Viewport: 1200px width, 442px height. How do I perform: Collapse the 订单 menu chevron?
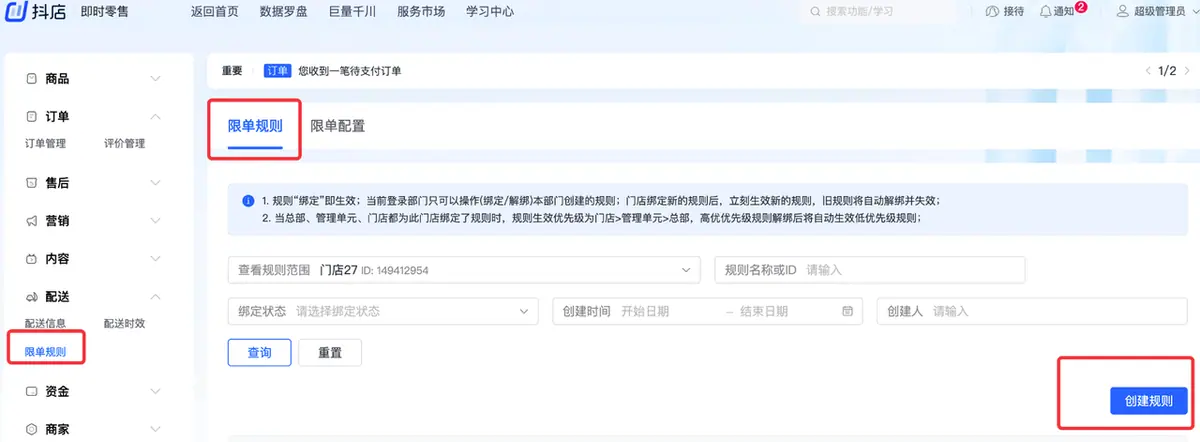coord(155,117)
